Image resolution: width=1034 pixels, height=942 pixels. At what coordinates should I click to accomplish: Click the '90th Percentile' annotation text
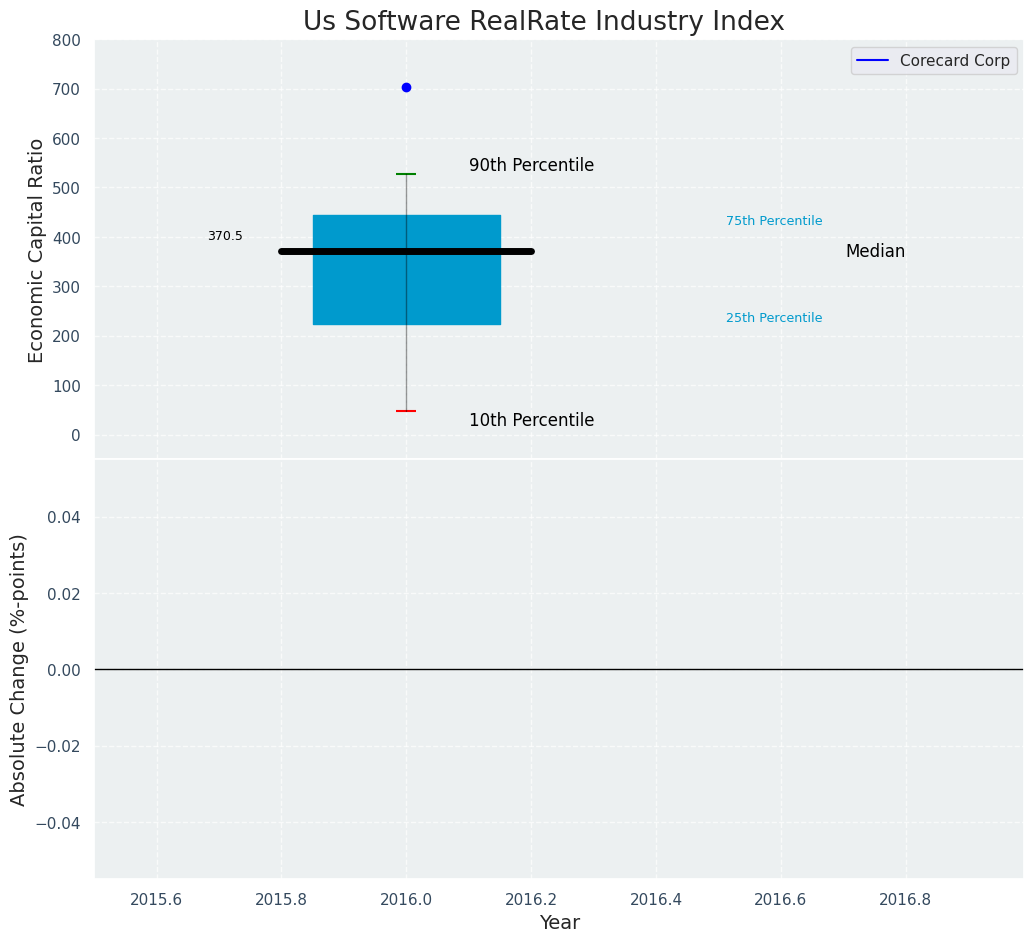click(x=531, y=166)
